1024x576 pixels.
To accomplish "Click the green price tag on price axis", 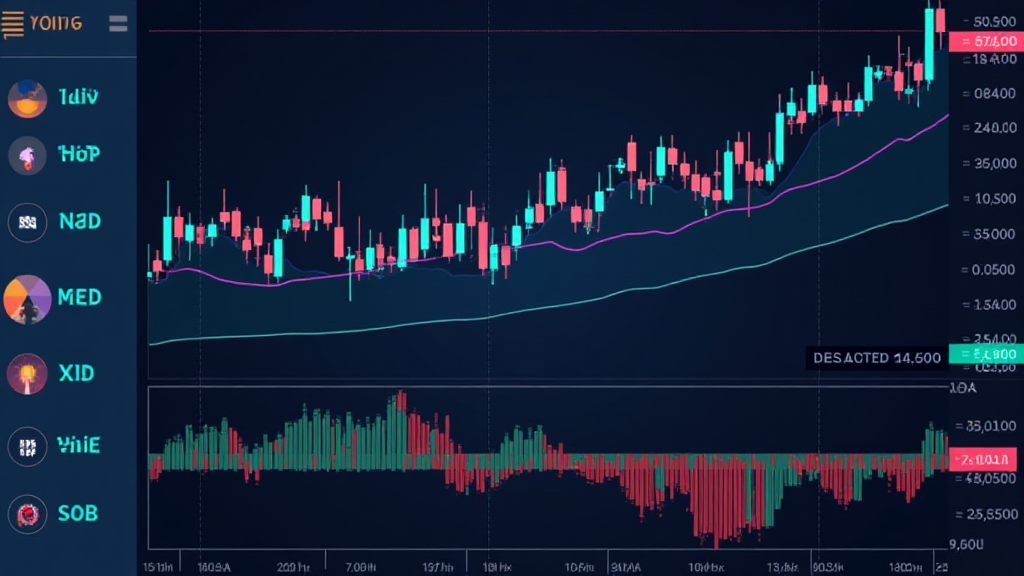I will click(986, 354).
